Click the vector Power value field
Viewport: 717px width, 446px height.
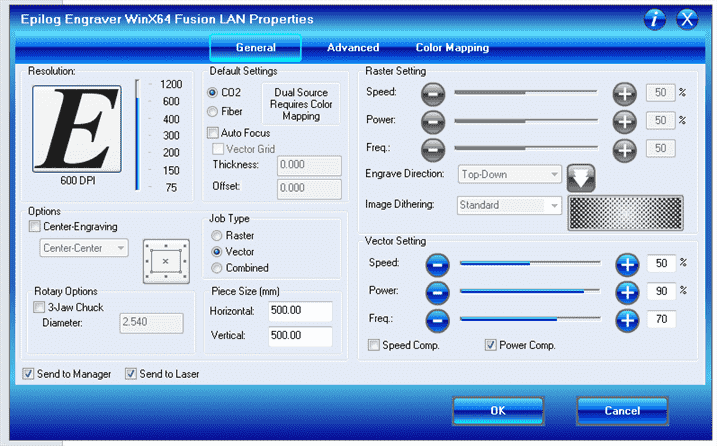point(661,291)
